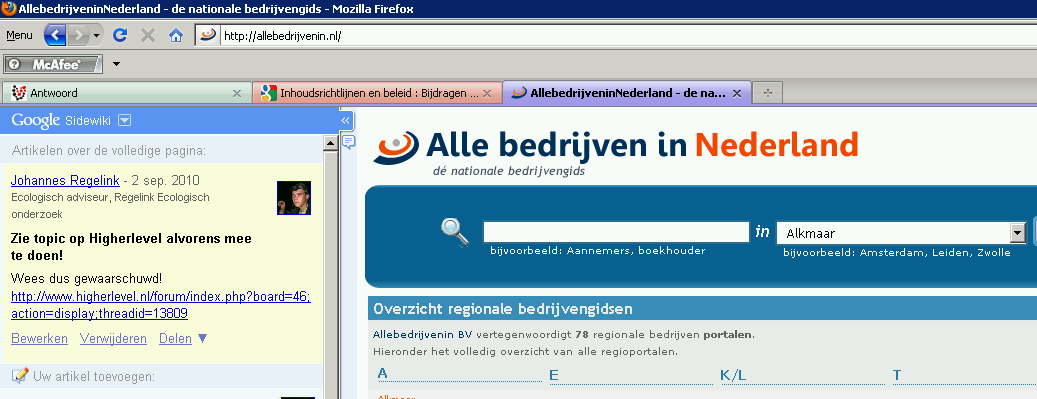Focus the business search text field

[x=616, y=232]
